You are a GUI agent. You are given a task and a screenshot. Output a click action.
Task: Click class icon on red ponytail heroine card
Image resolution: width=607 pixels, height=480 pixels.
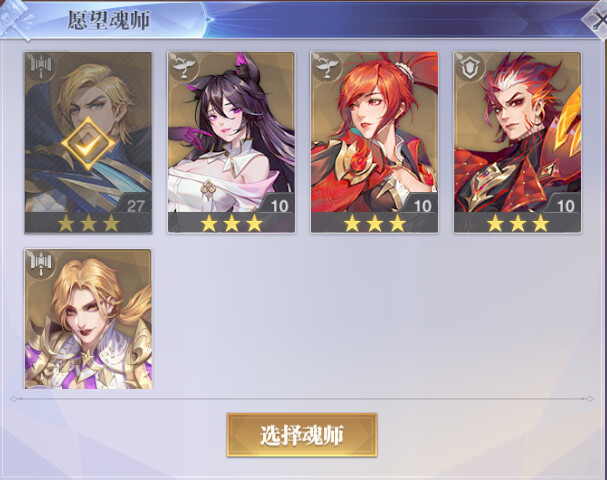pyautogui.click(x=327, y=67)
